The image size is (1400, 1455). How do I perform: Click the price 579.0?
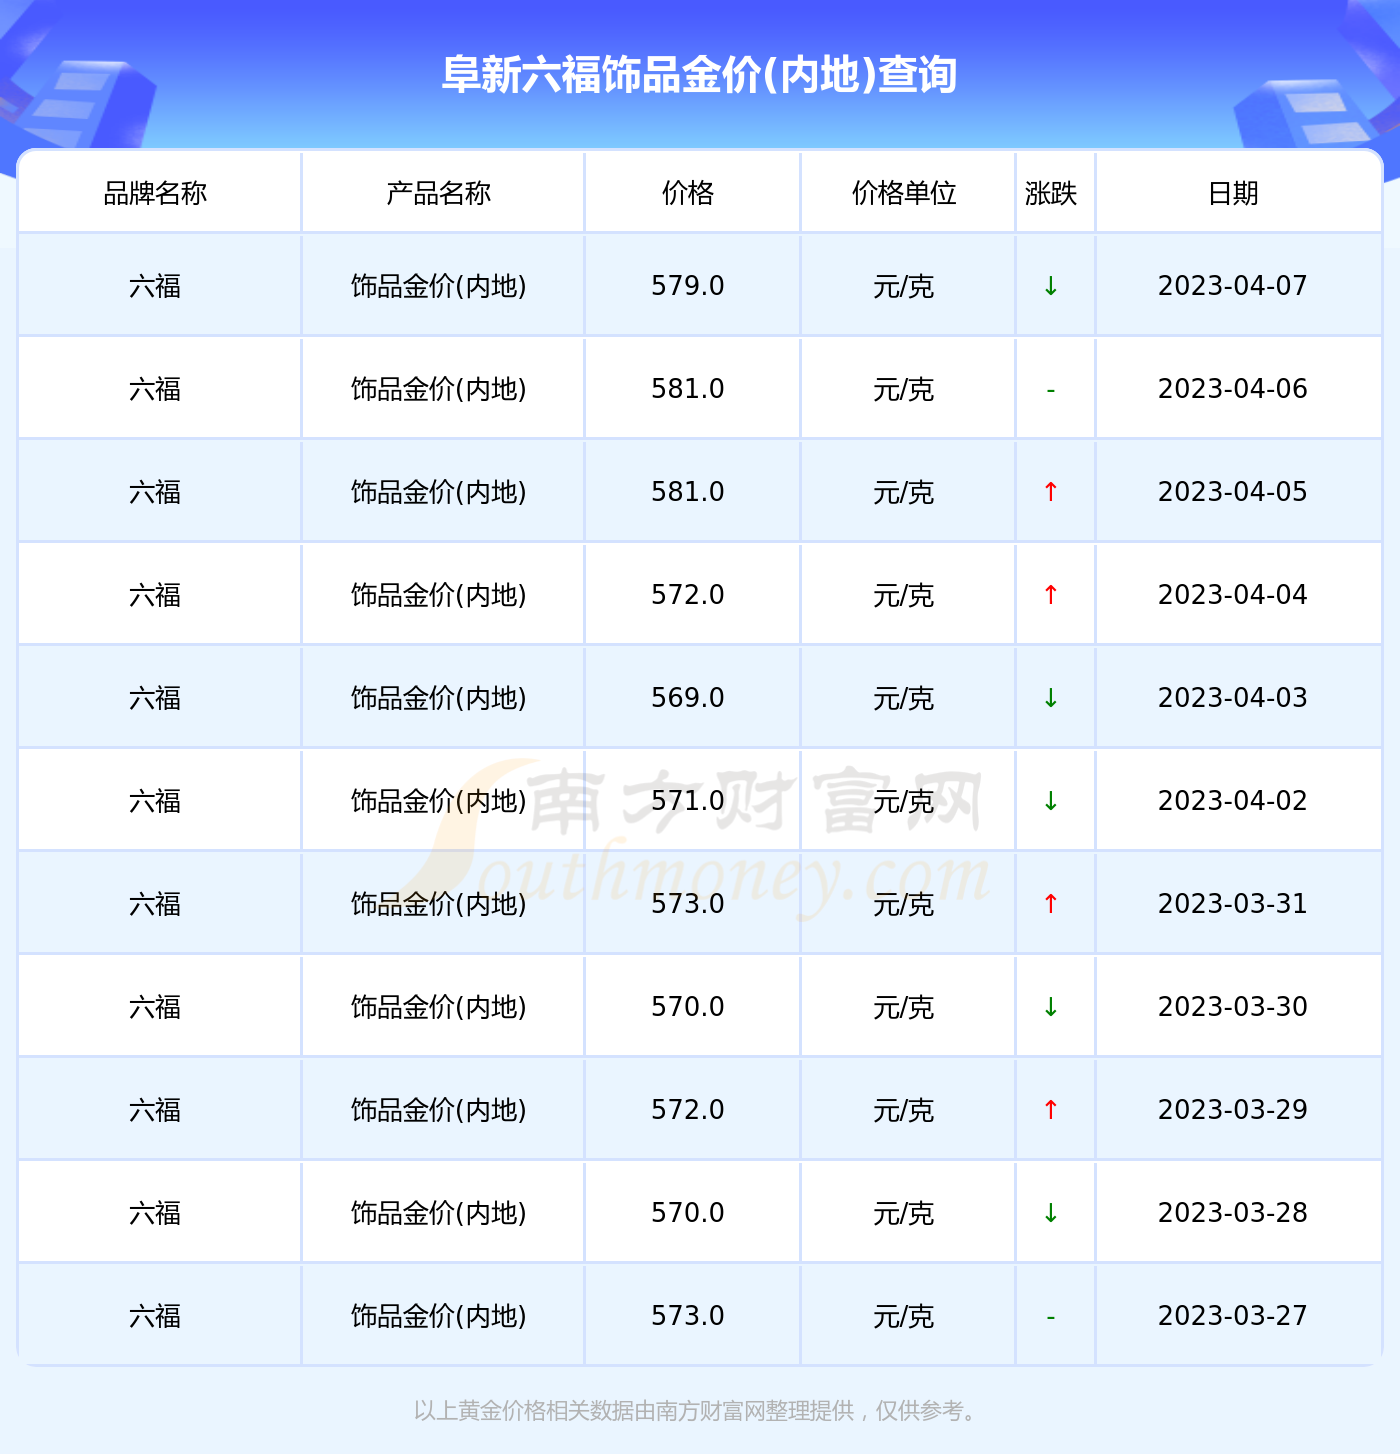pos(688,286)
